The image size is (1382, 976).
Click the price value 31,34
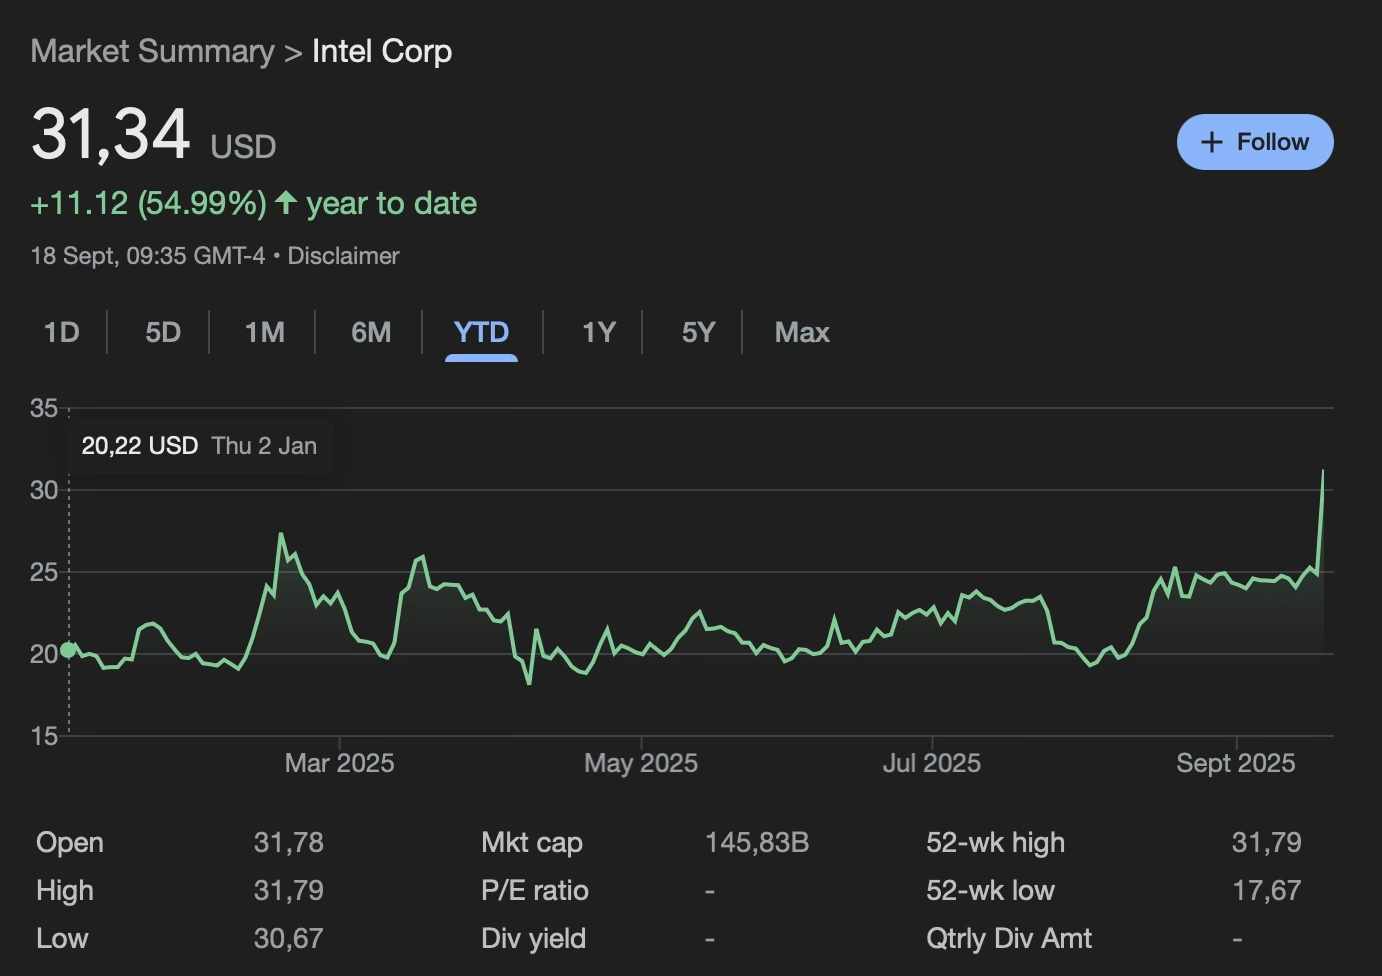click(x=111, y=134)
